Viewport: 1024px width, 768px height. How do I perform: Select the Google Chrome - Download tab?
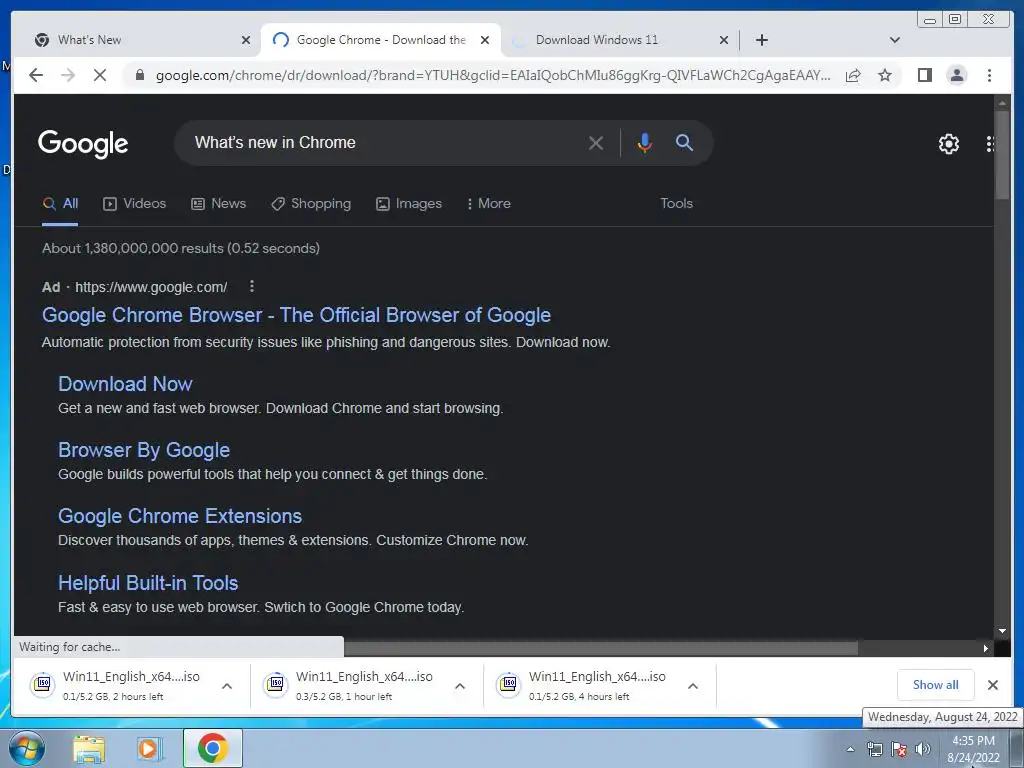tap(381, 40)
